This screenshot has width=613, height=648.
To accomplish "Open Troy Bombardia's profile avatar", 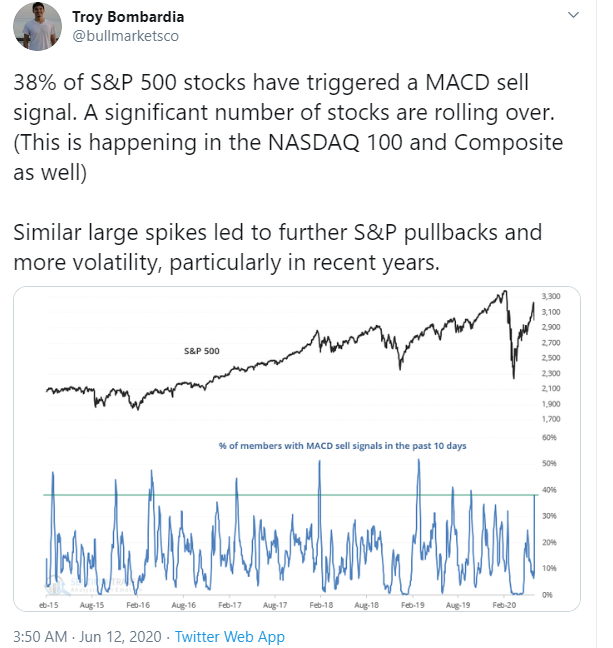I will pyautogui.click(x=38, y=26).
